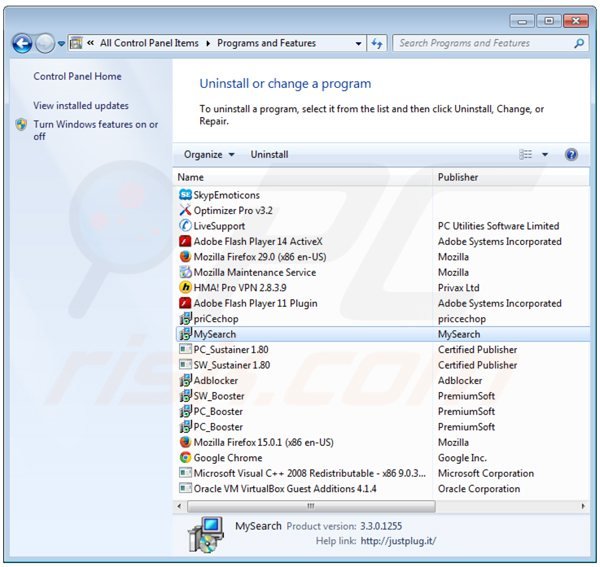Click the Privax Ltd publisher cell
Viewport: 600px width, 567px height.
458,288
